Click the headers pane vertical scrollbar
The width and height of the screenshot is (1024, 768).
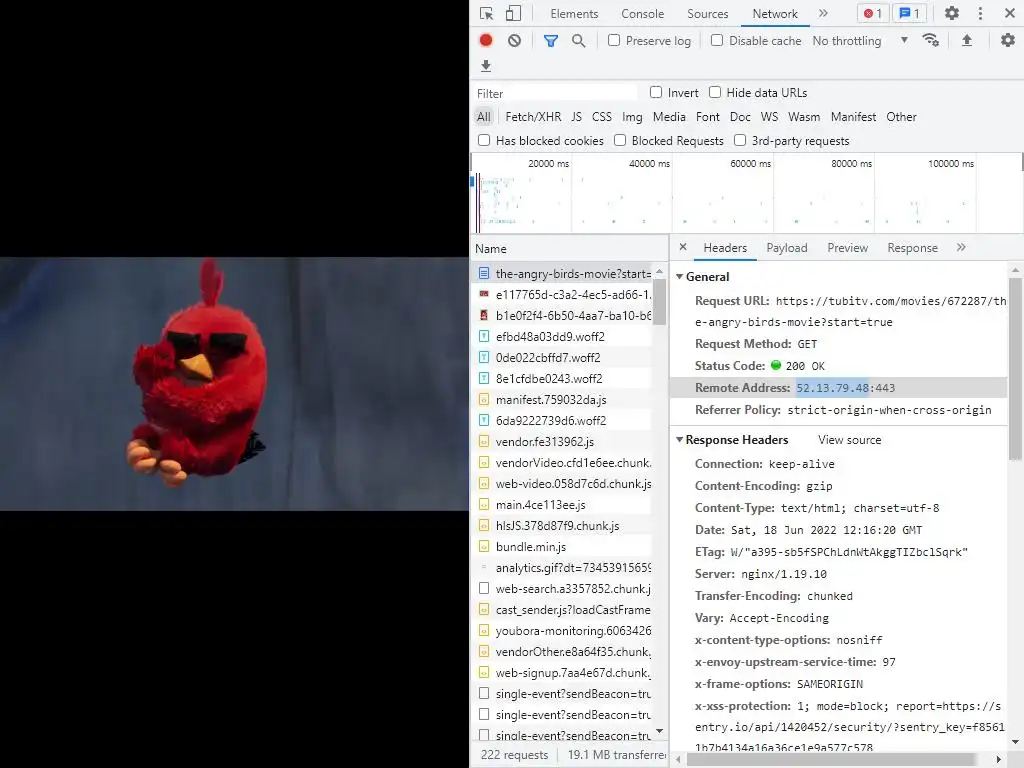coord(1014,368)
